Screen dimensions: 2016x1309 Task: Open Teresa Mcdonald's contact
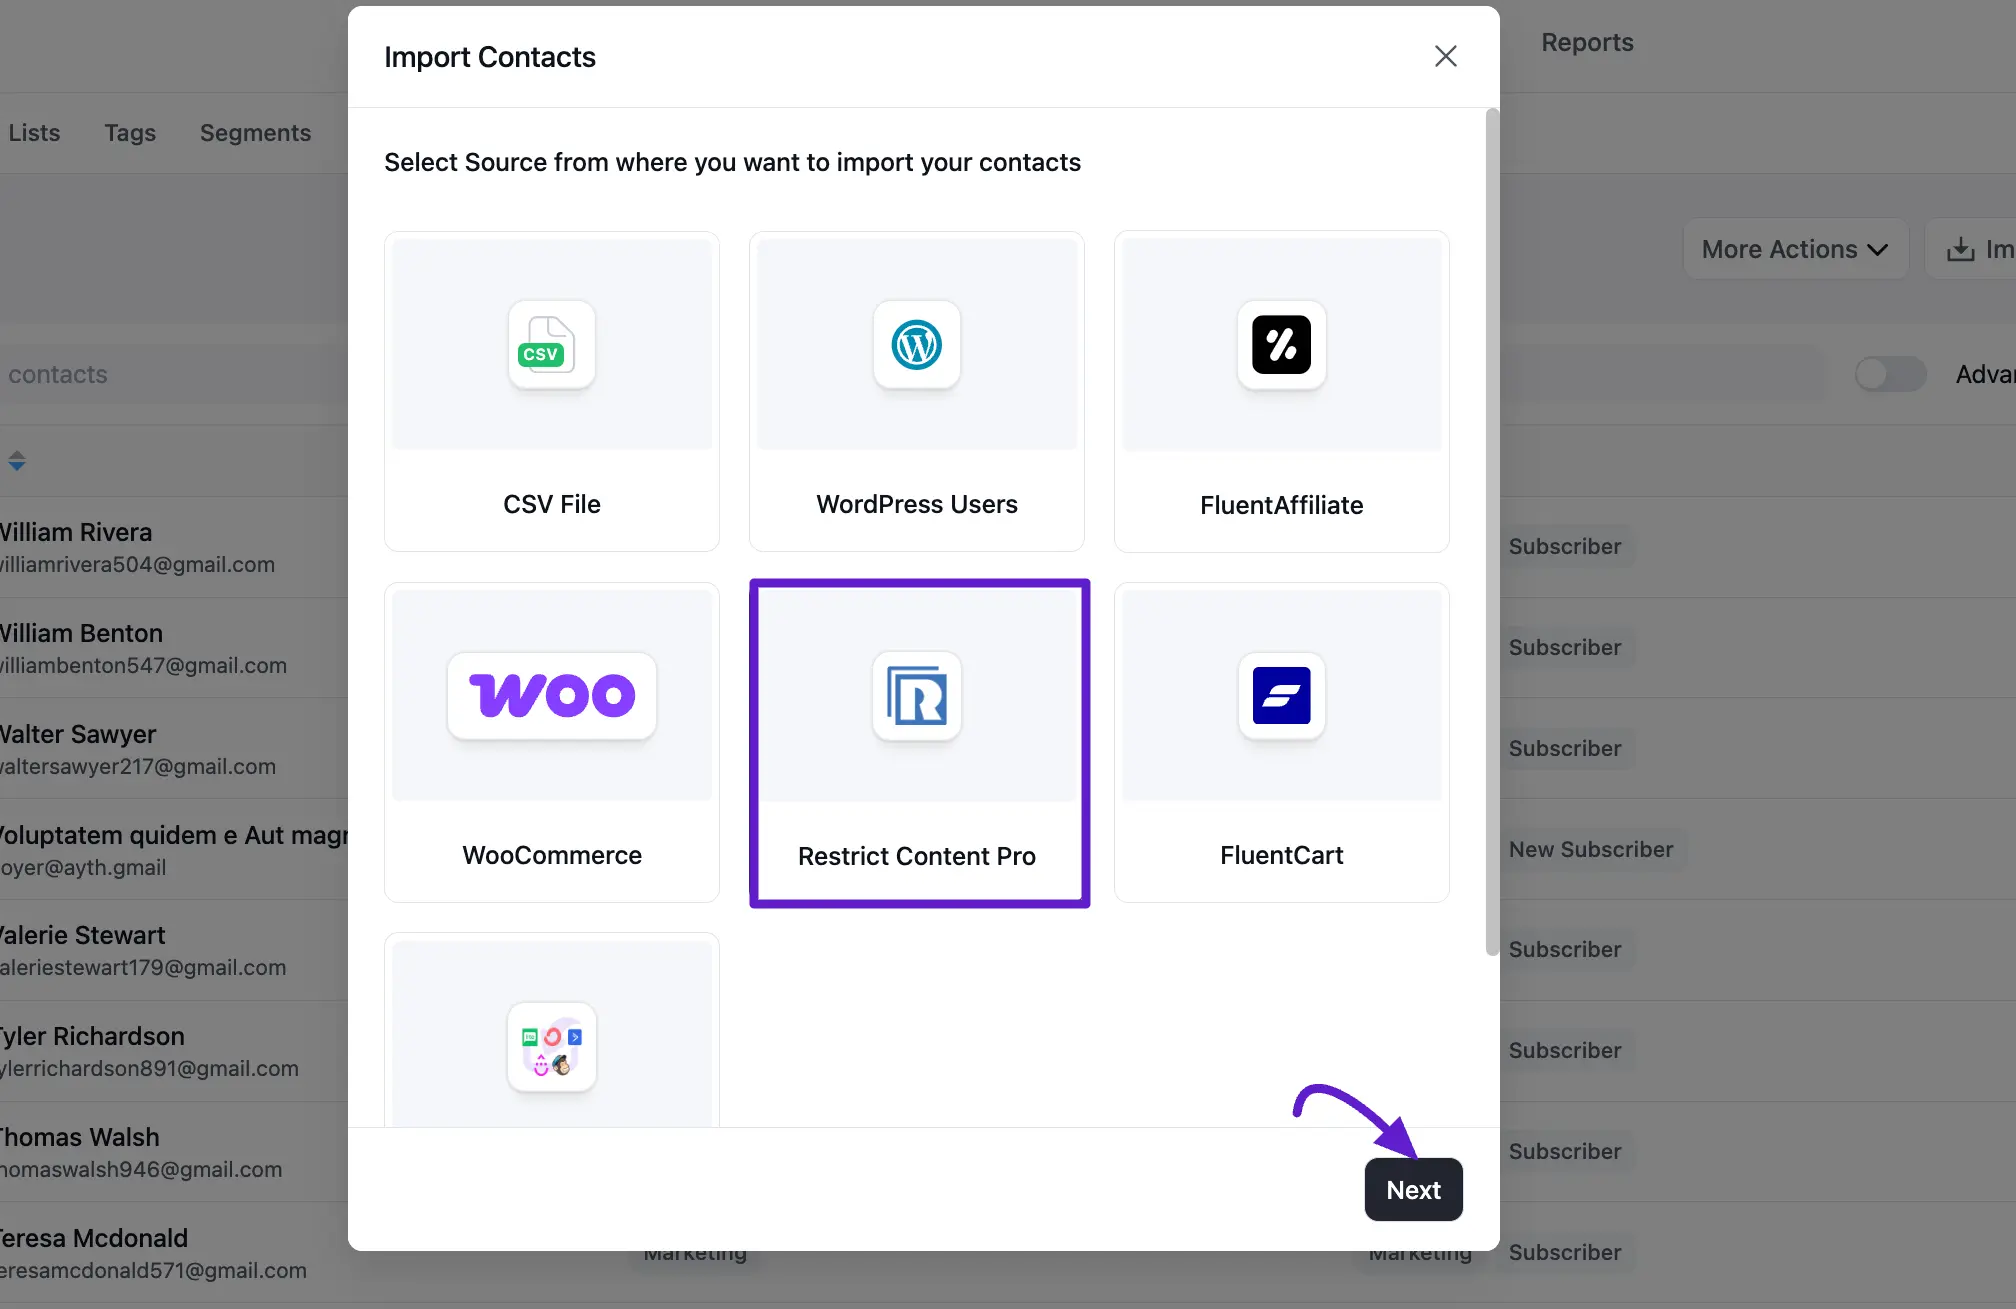coord(94,1238)
